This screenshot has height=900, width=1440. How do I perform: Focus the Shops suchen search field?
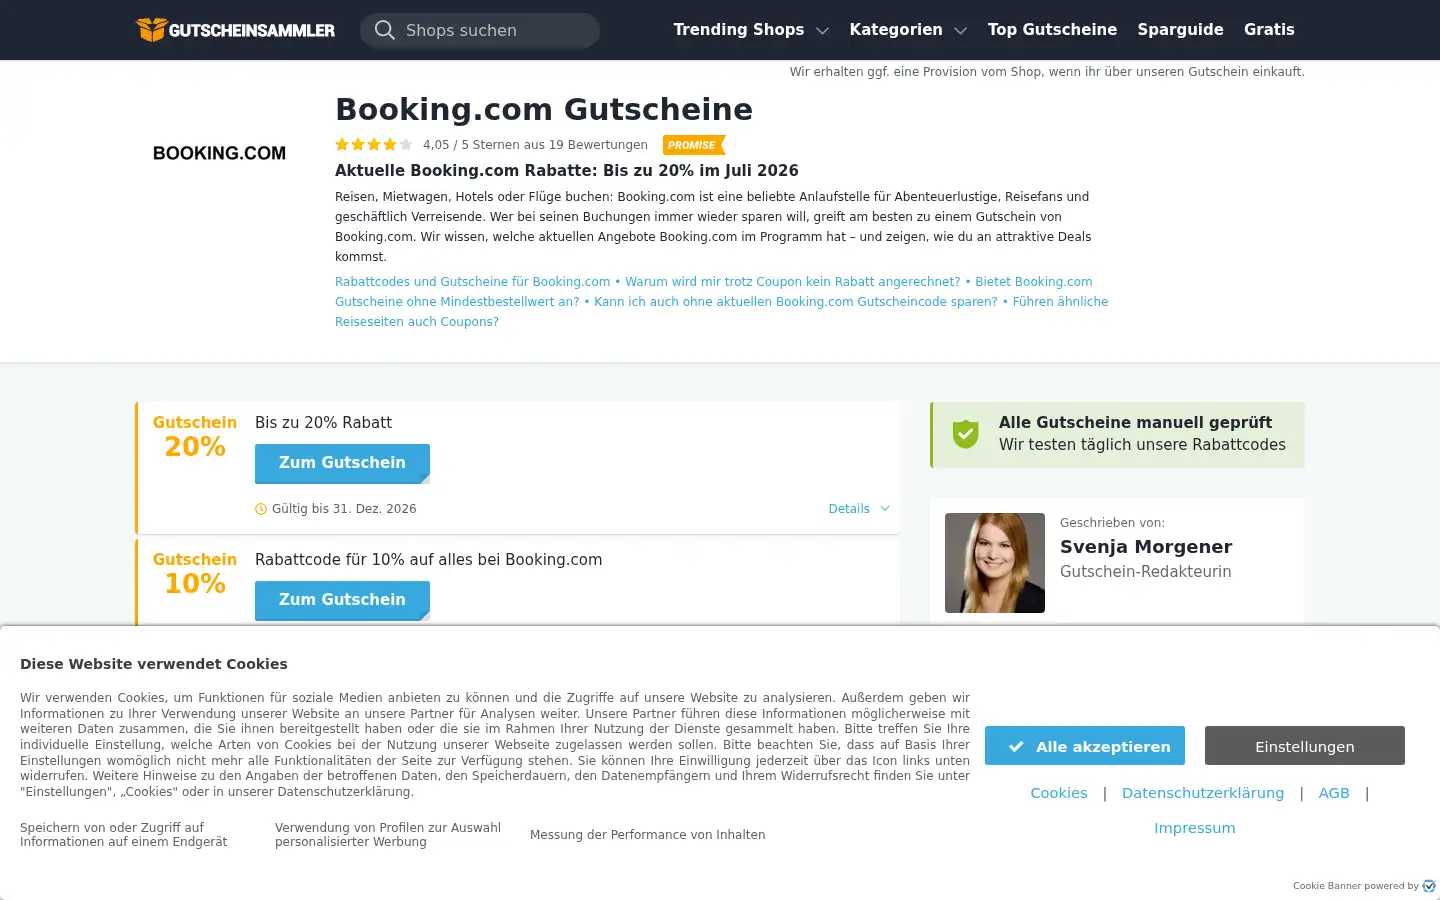(480, 30)
